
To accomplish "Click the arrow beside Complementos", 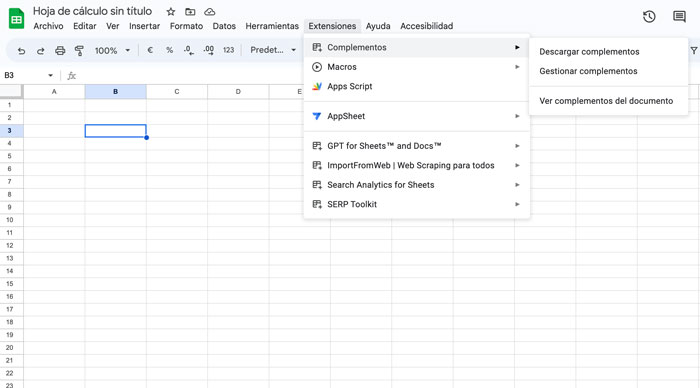I will 517,47.
